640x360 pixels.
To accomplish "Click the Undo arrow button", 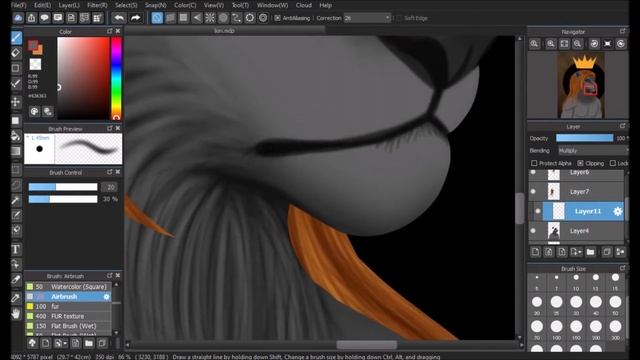I will (119, 18).
